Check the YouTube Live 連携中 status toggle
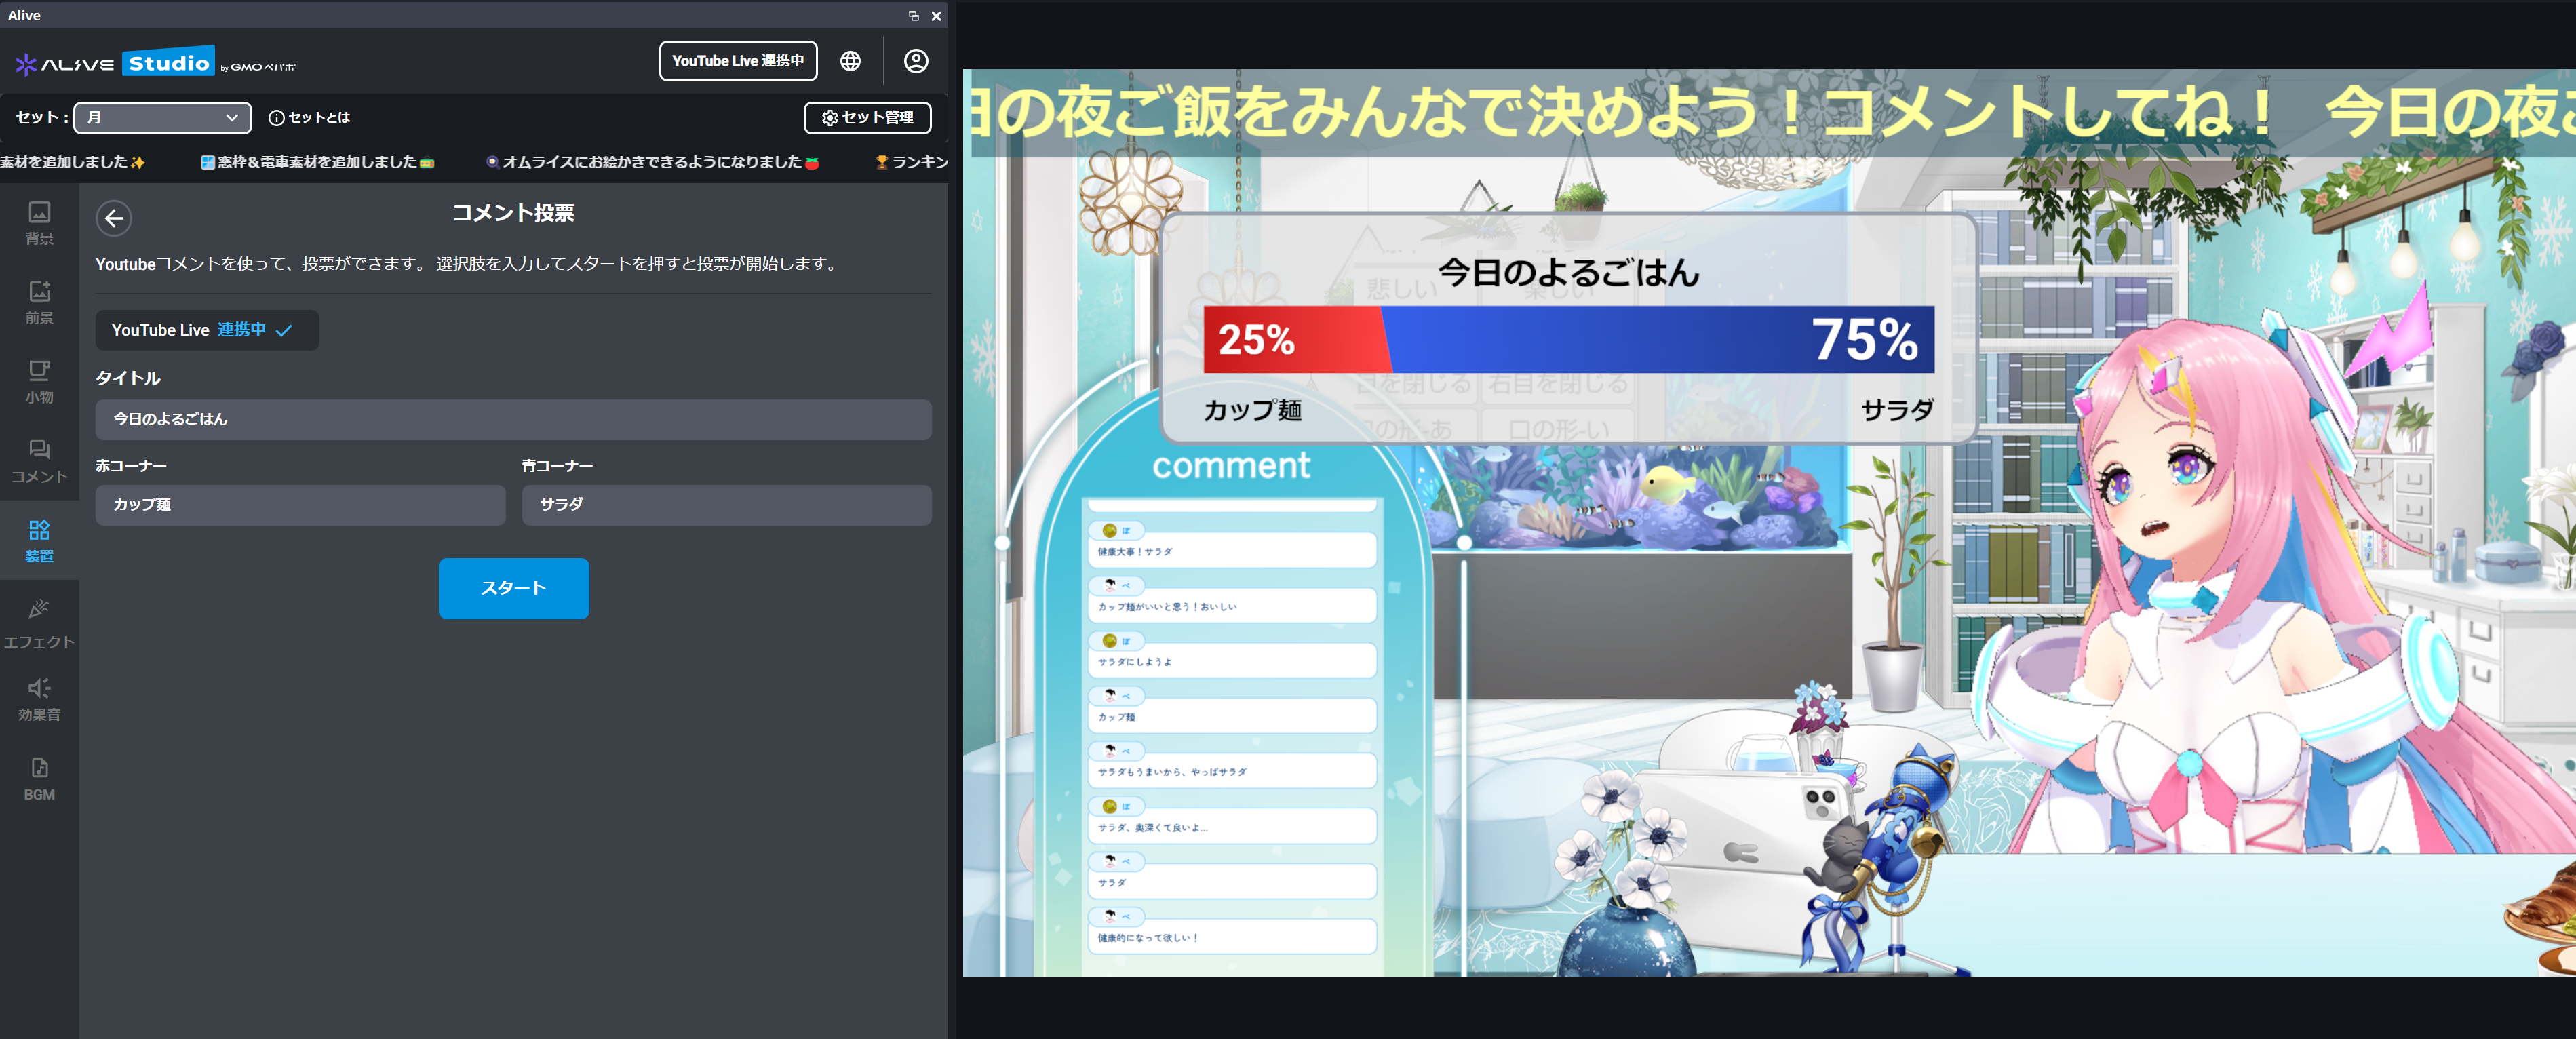The width and height of the screenshot is (2576, 1039). tap(207, 330)
